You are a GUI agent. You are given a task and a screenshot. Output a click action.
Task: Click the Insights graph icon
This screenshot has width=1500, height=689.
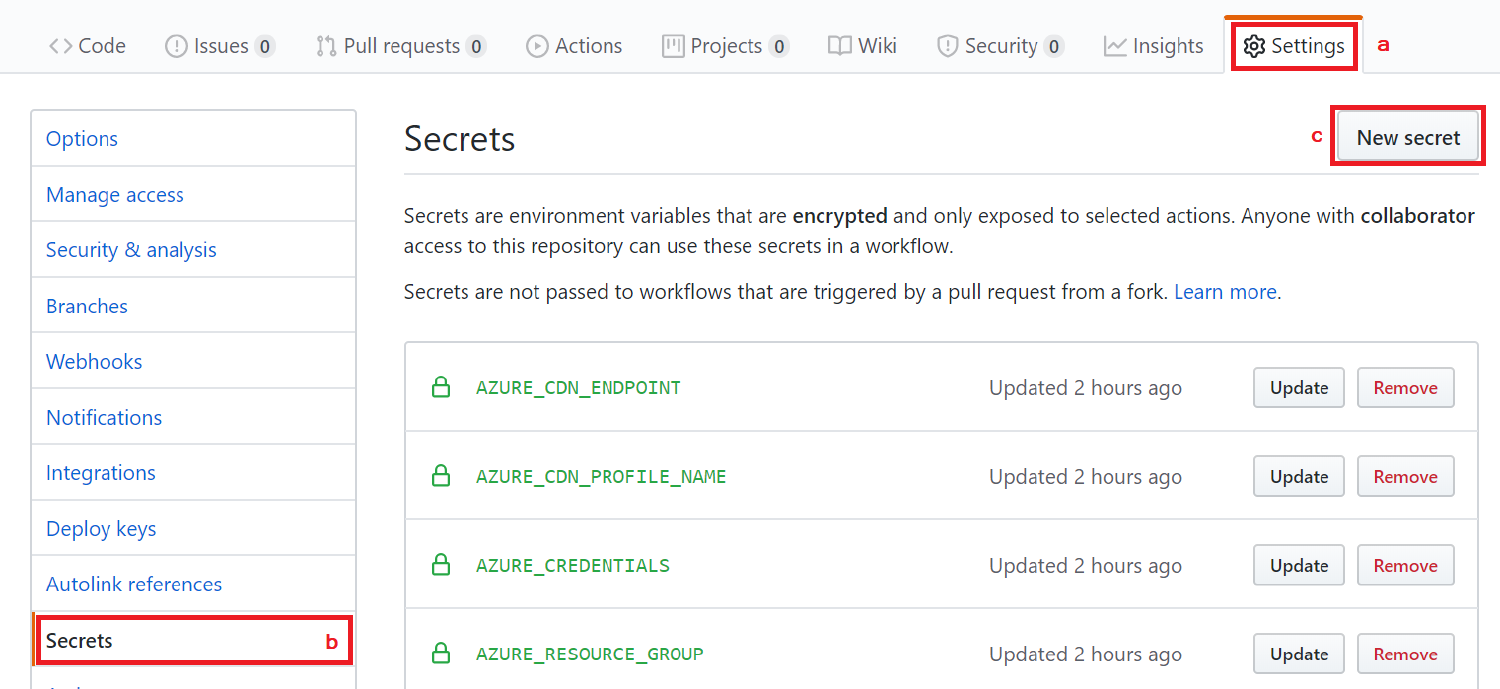point(1115,46)
